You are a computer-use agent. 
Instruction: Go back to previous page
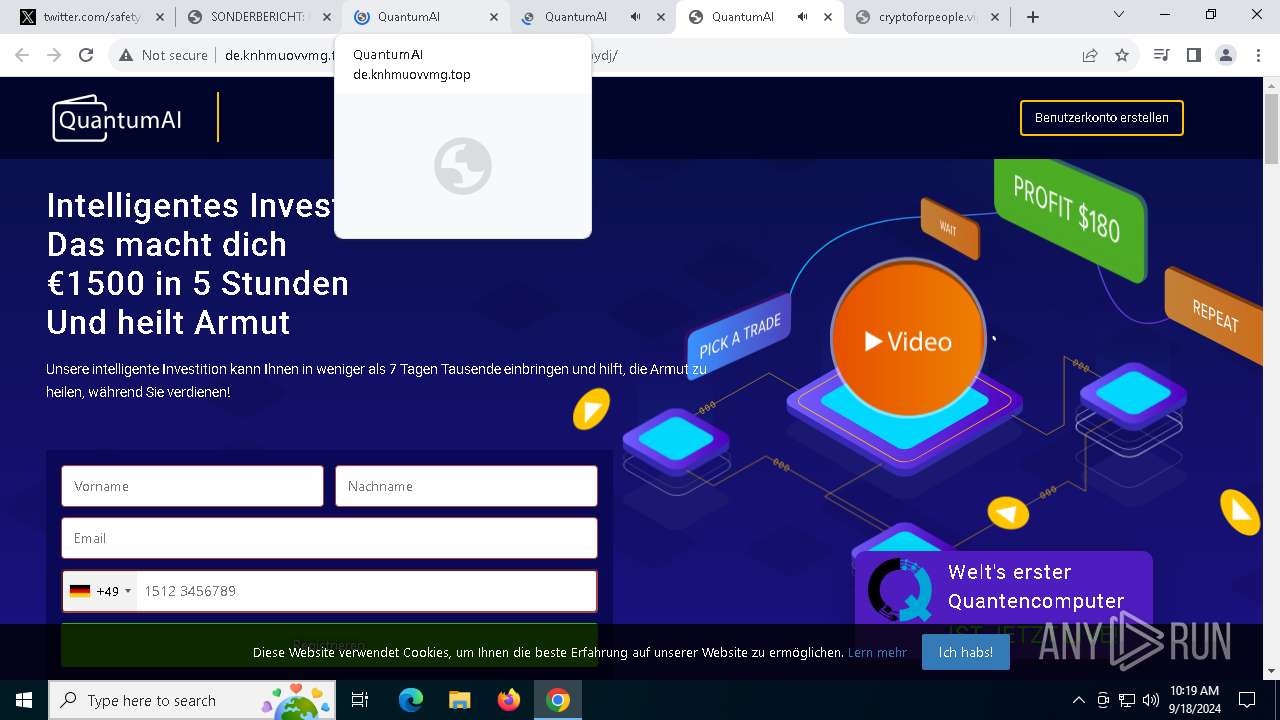coord(22,55)
